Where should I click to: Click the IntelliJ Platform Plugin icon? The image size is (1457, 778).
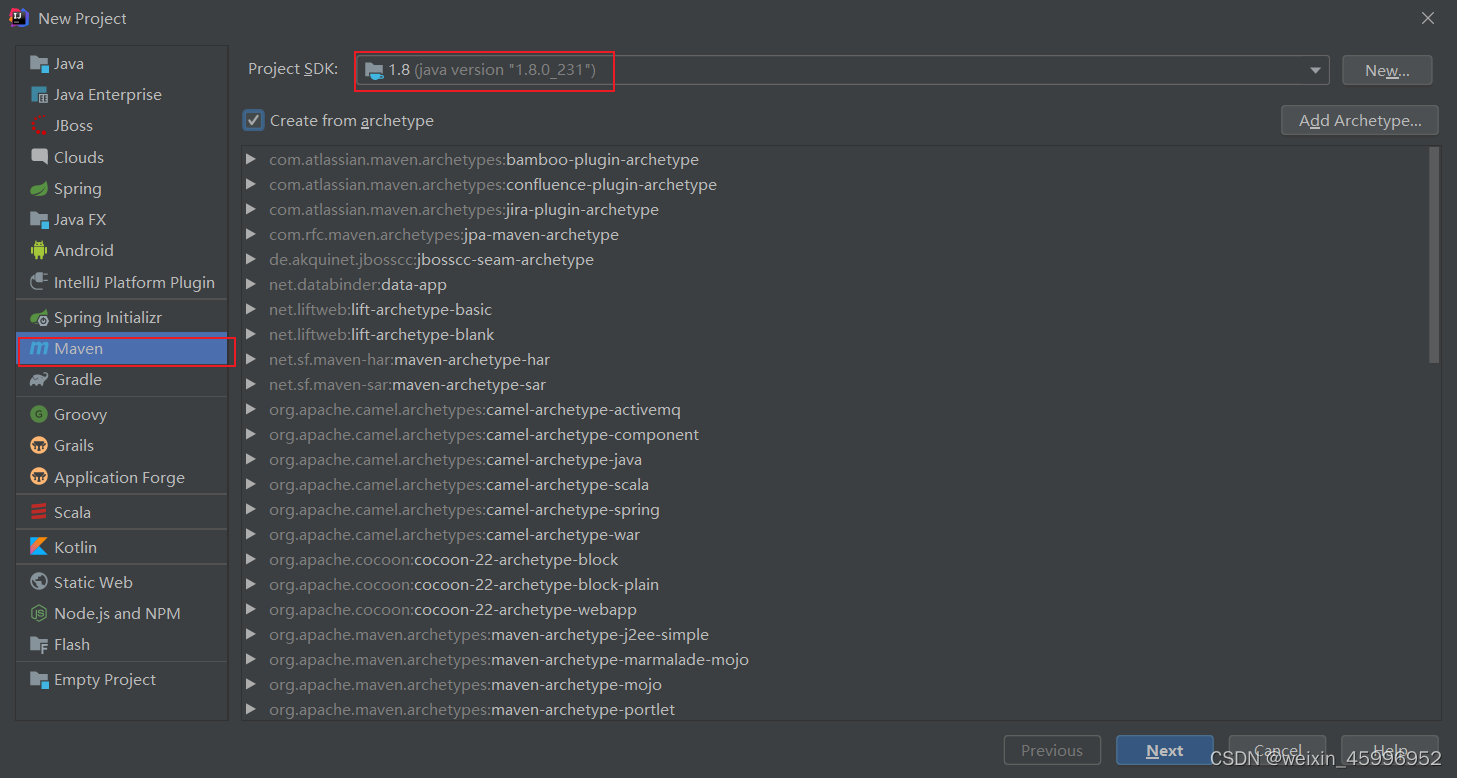click(x=39, y=282)
